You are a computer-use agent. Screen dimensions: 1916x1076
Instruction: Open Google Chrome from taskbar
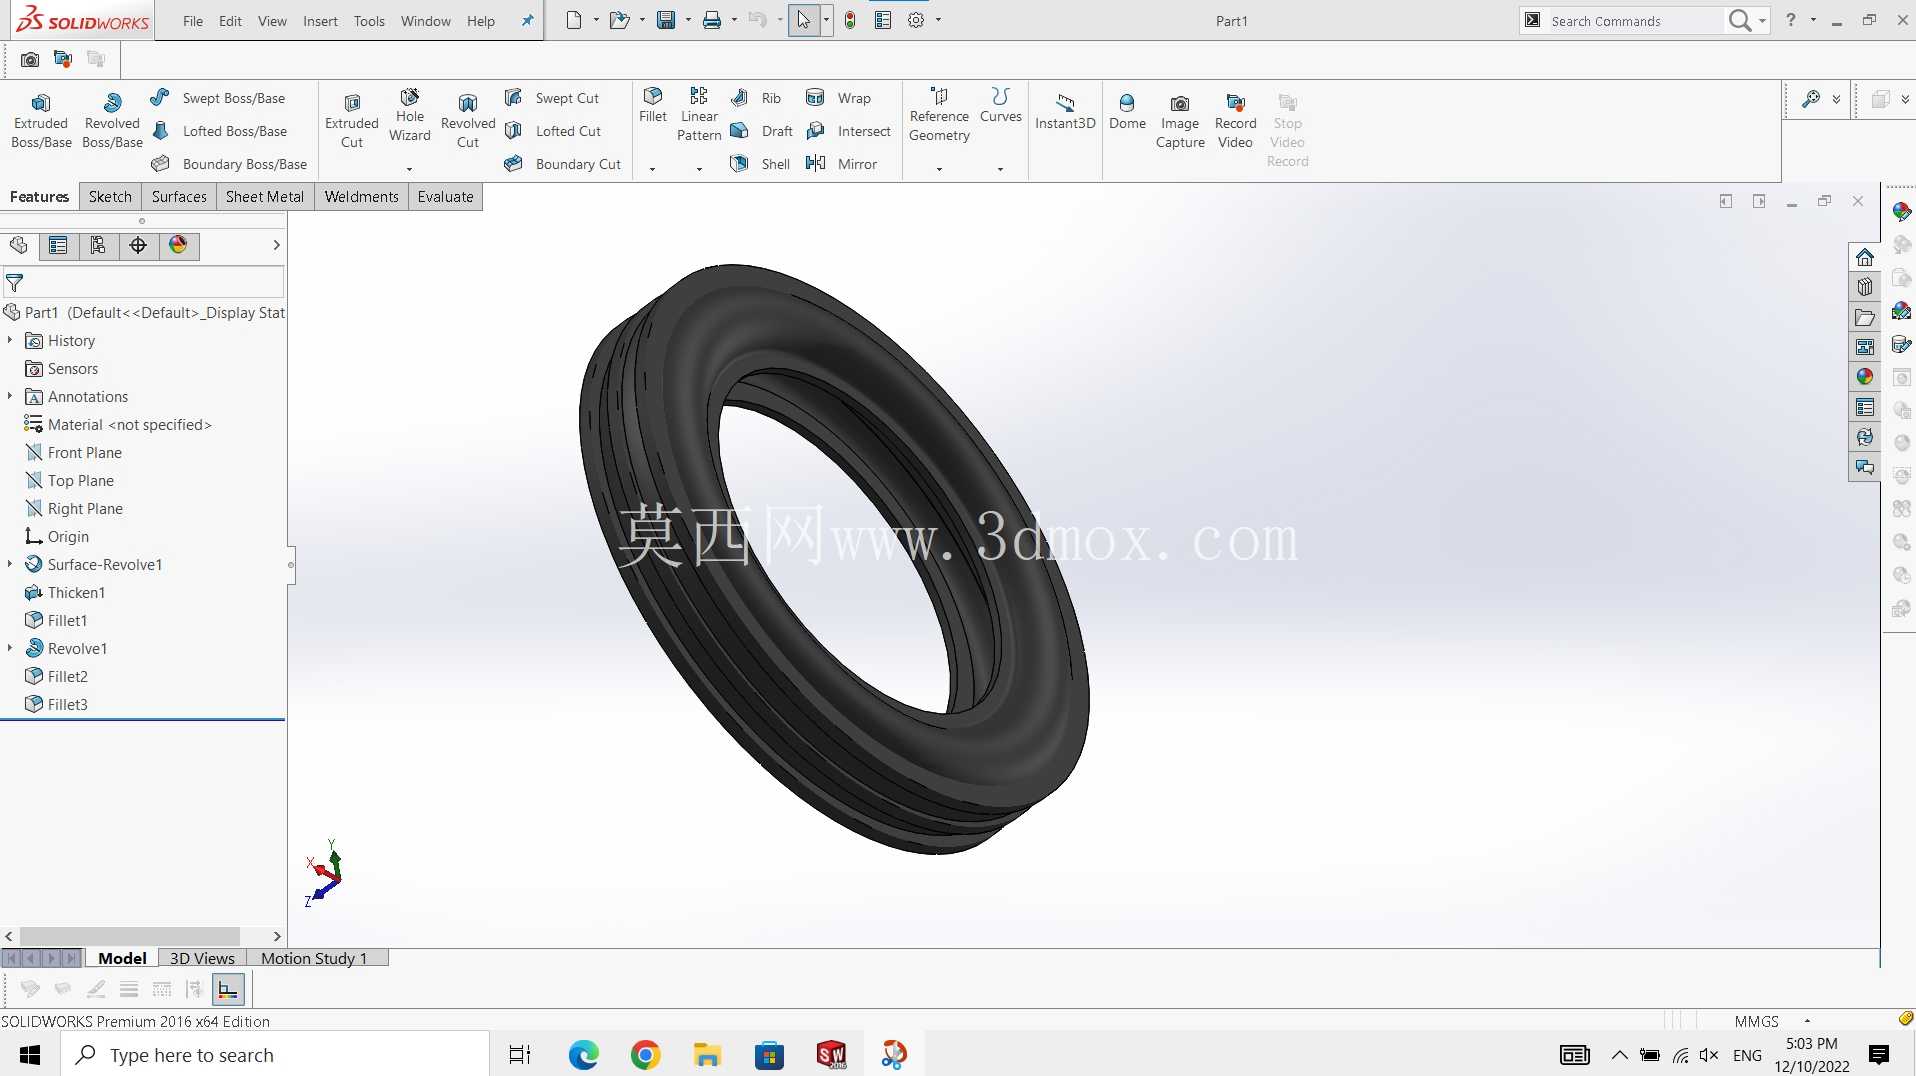(645, 1055)
